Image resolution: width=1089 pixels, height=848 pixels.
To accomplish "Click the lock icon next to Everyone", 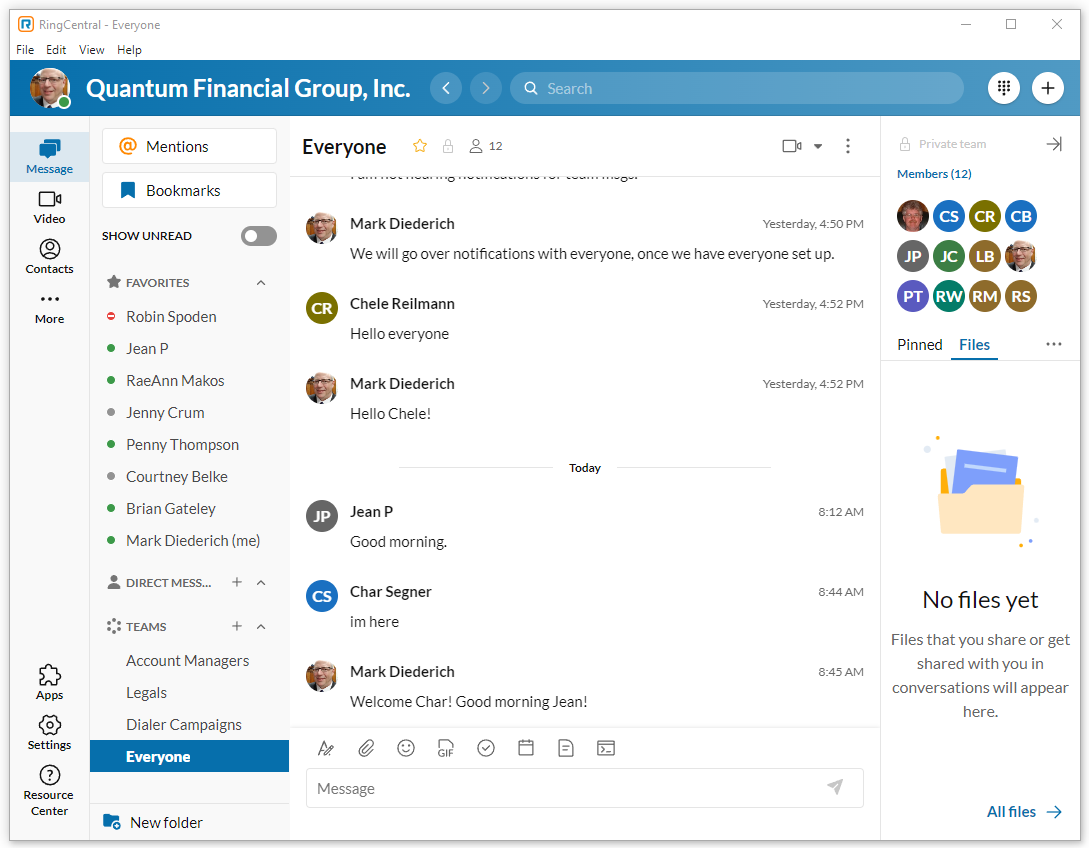I will pyautogui.click(x=448, y=146).
